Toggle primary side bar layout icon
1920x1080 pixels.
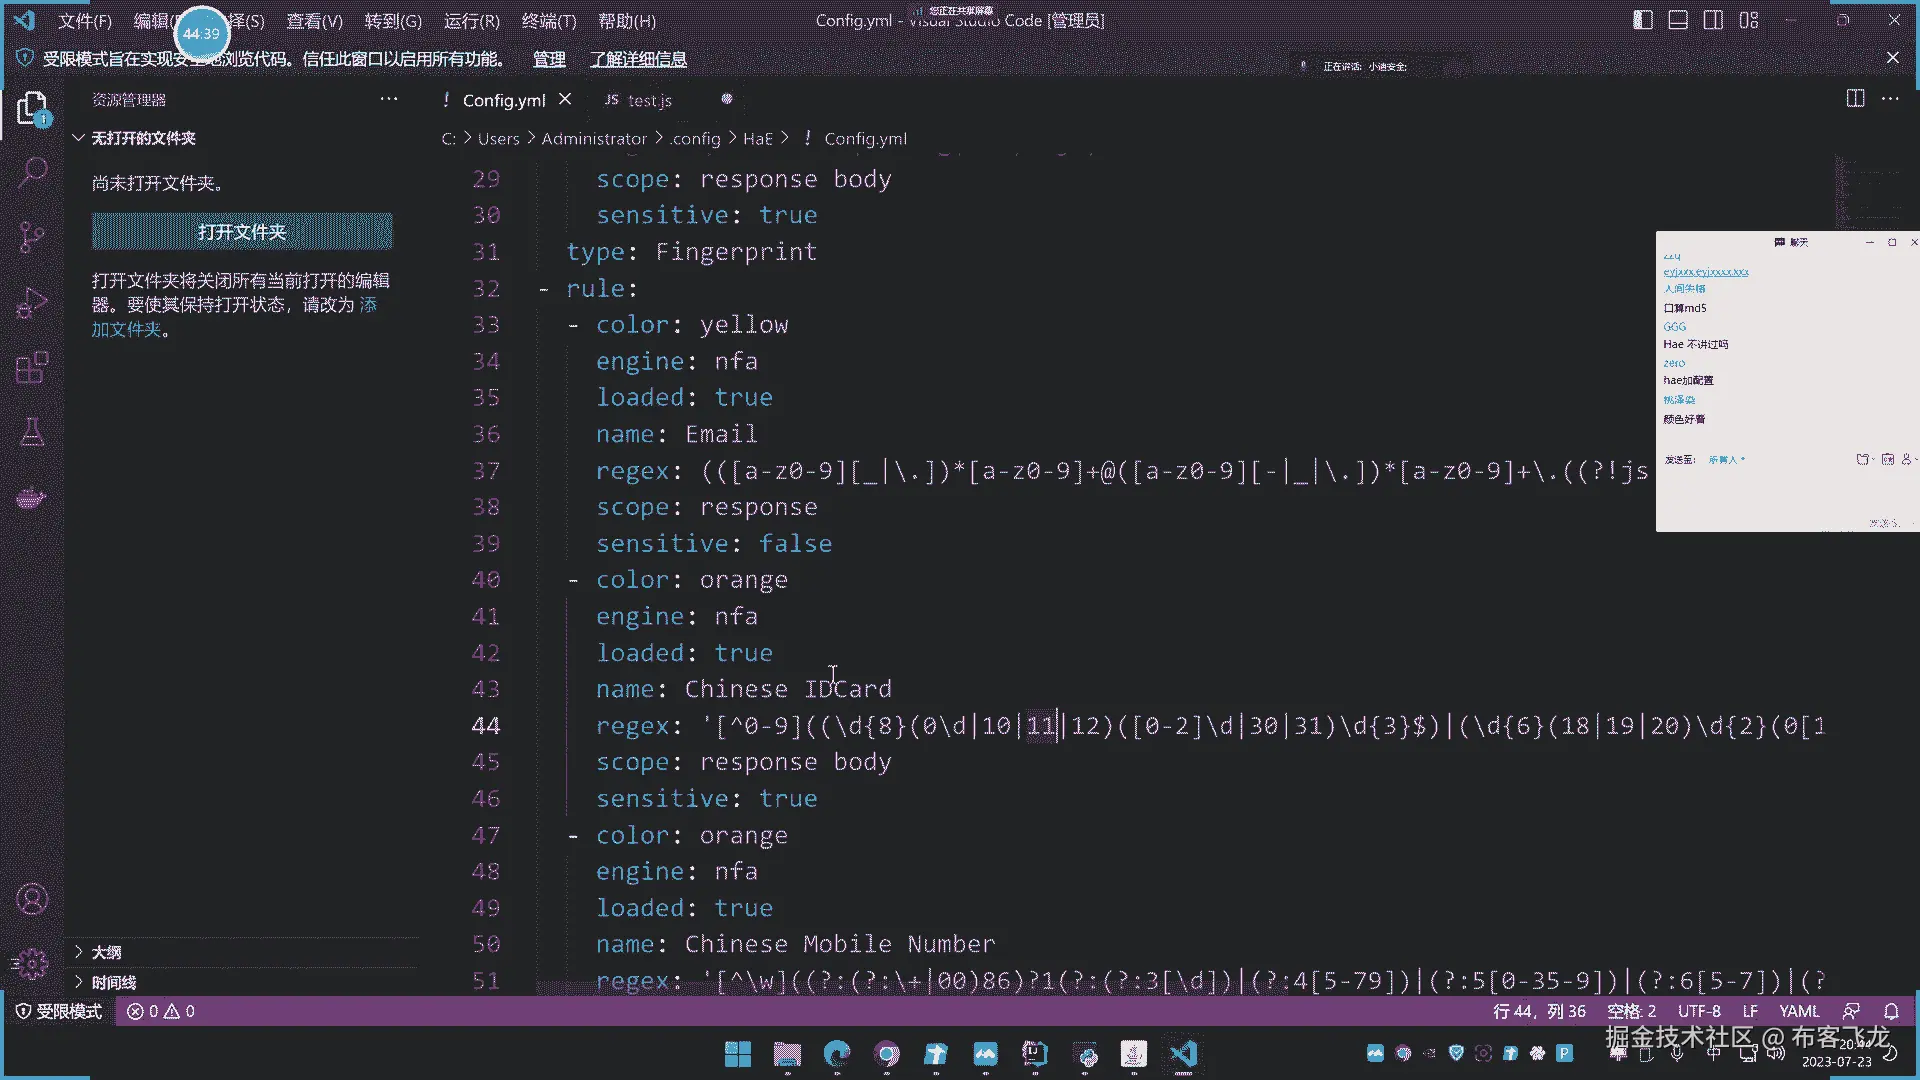(1643, 20)
